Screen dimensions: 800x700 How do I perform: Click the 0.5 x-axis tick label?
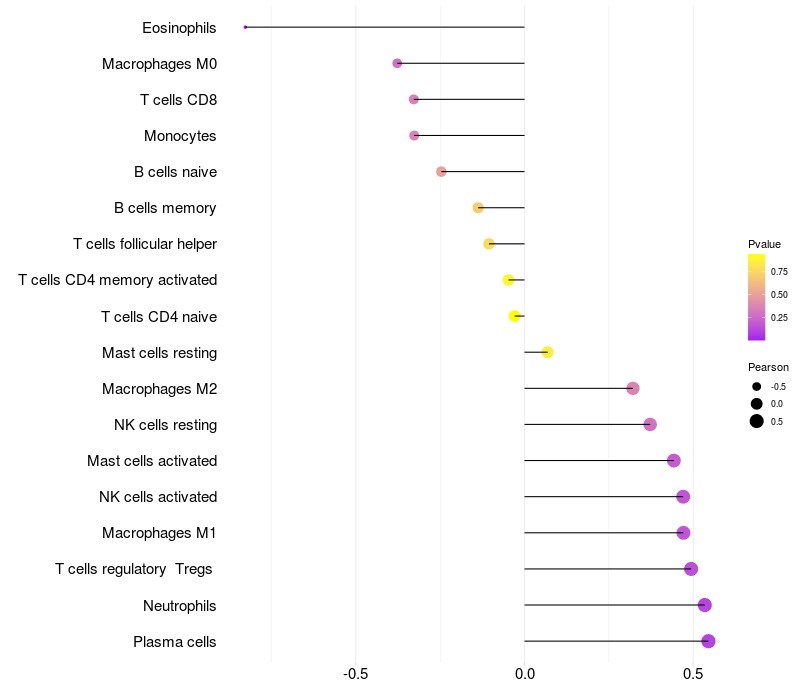point(692,674)
